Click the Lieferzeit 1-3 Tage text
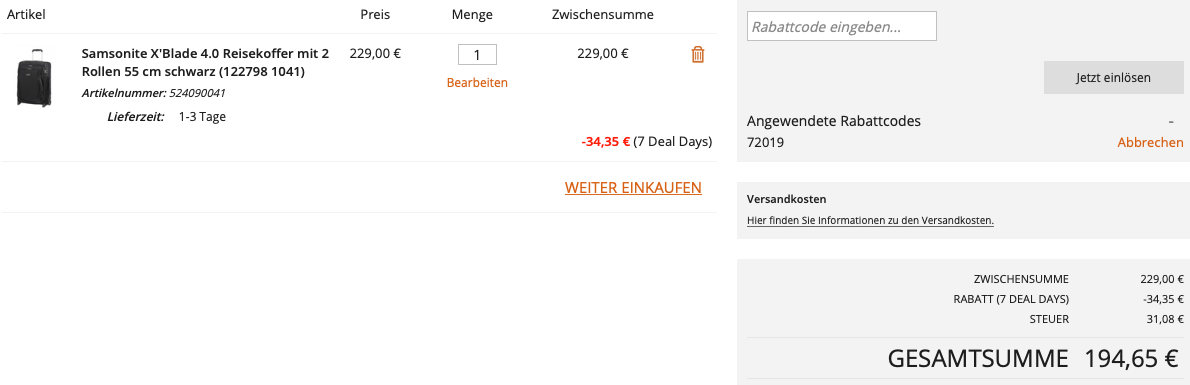The image size is (1190, 385). tap(166, 117)
